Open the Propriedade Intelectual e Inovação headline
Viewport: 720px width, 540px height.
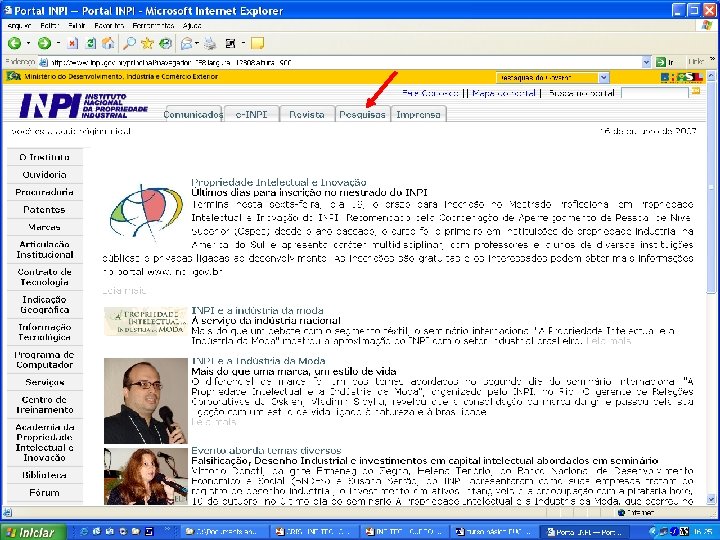pyautogui.click(x=279, y=182)
